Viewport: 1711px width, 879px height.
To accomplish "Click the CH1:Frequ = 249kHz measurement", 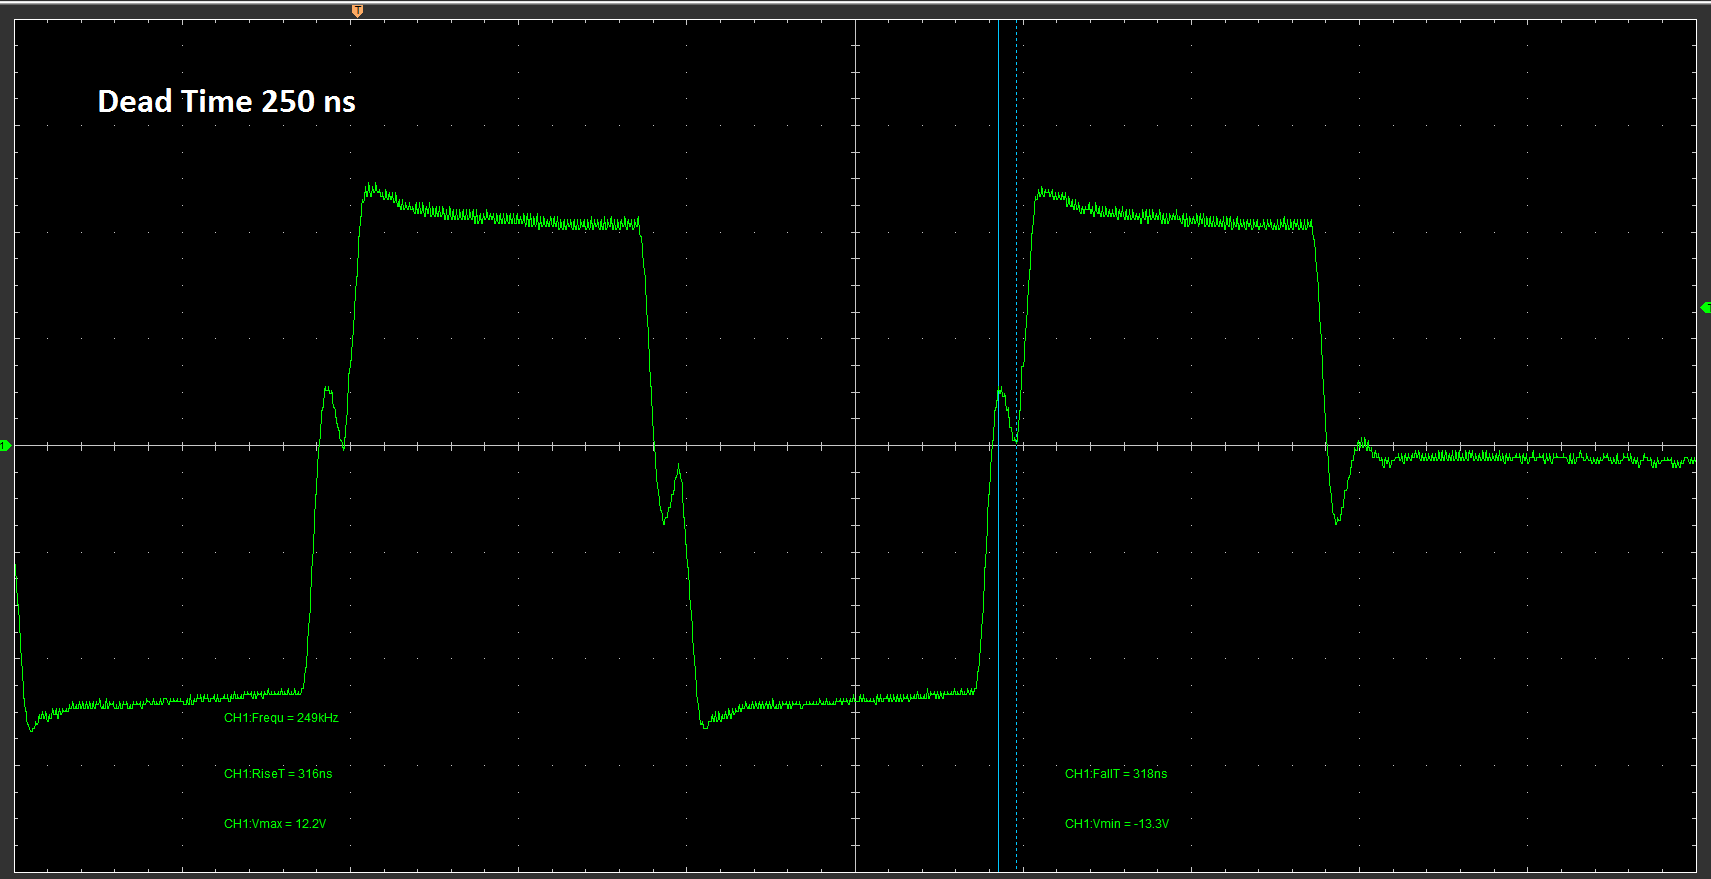I will point(281,718).
